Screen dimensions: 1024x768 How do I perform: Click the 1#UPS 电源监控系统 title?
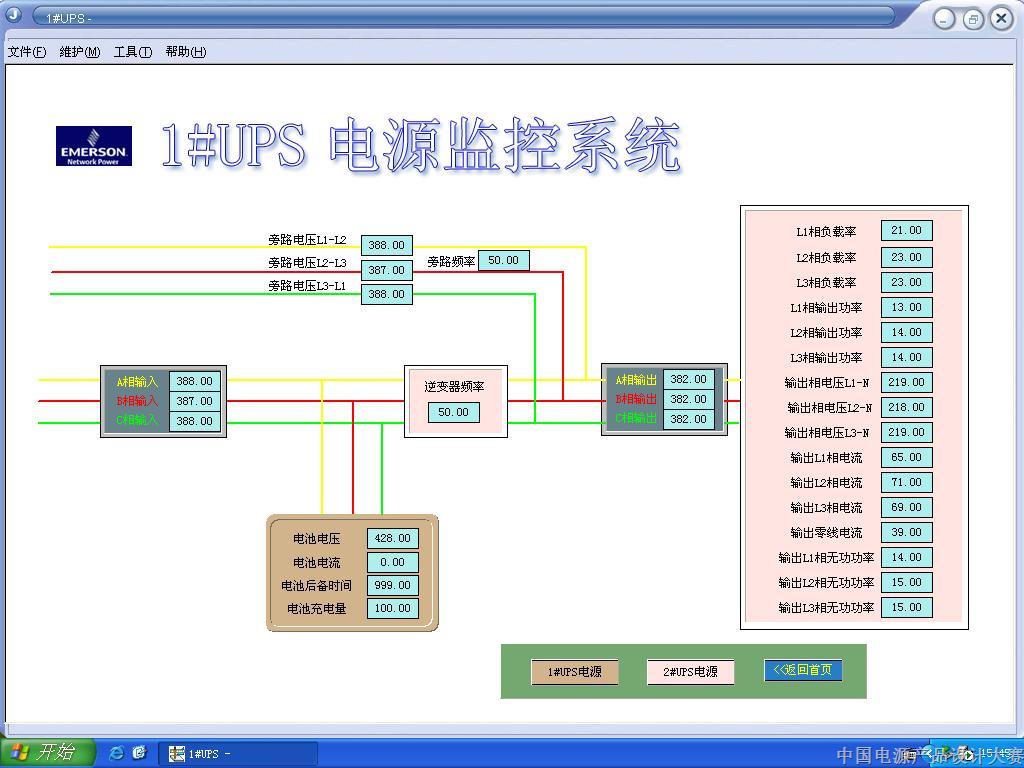click(422, 145)
